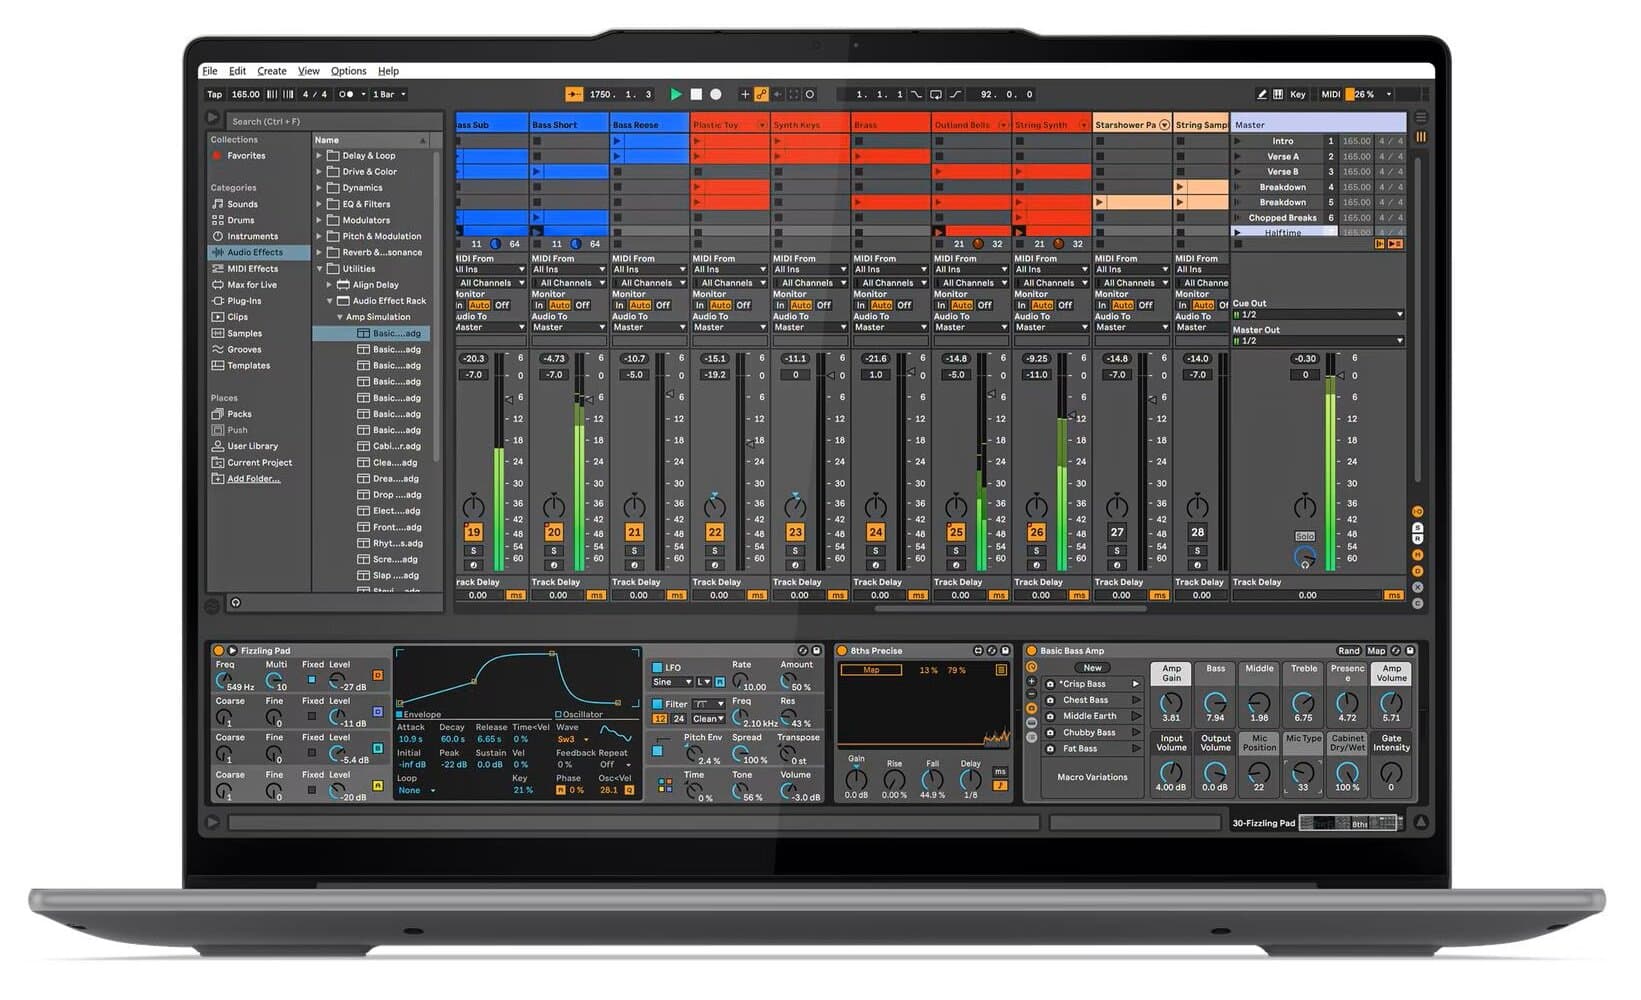
Task: Toggle the metronome button next to 4/4
Action: click(x=347, y=94)
